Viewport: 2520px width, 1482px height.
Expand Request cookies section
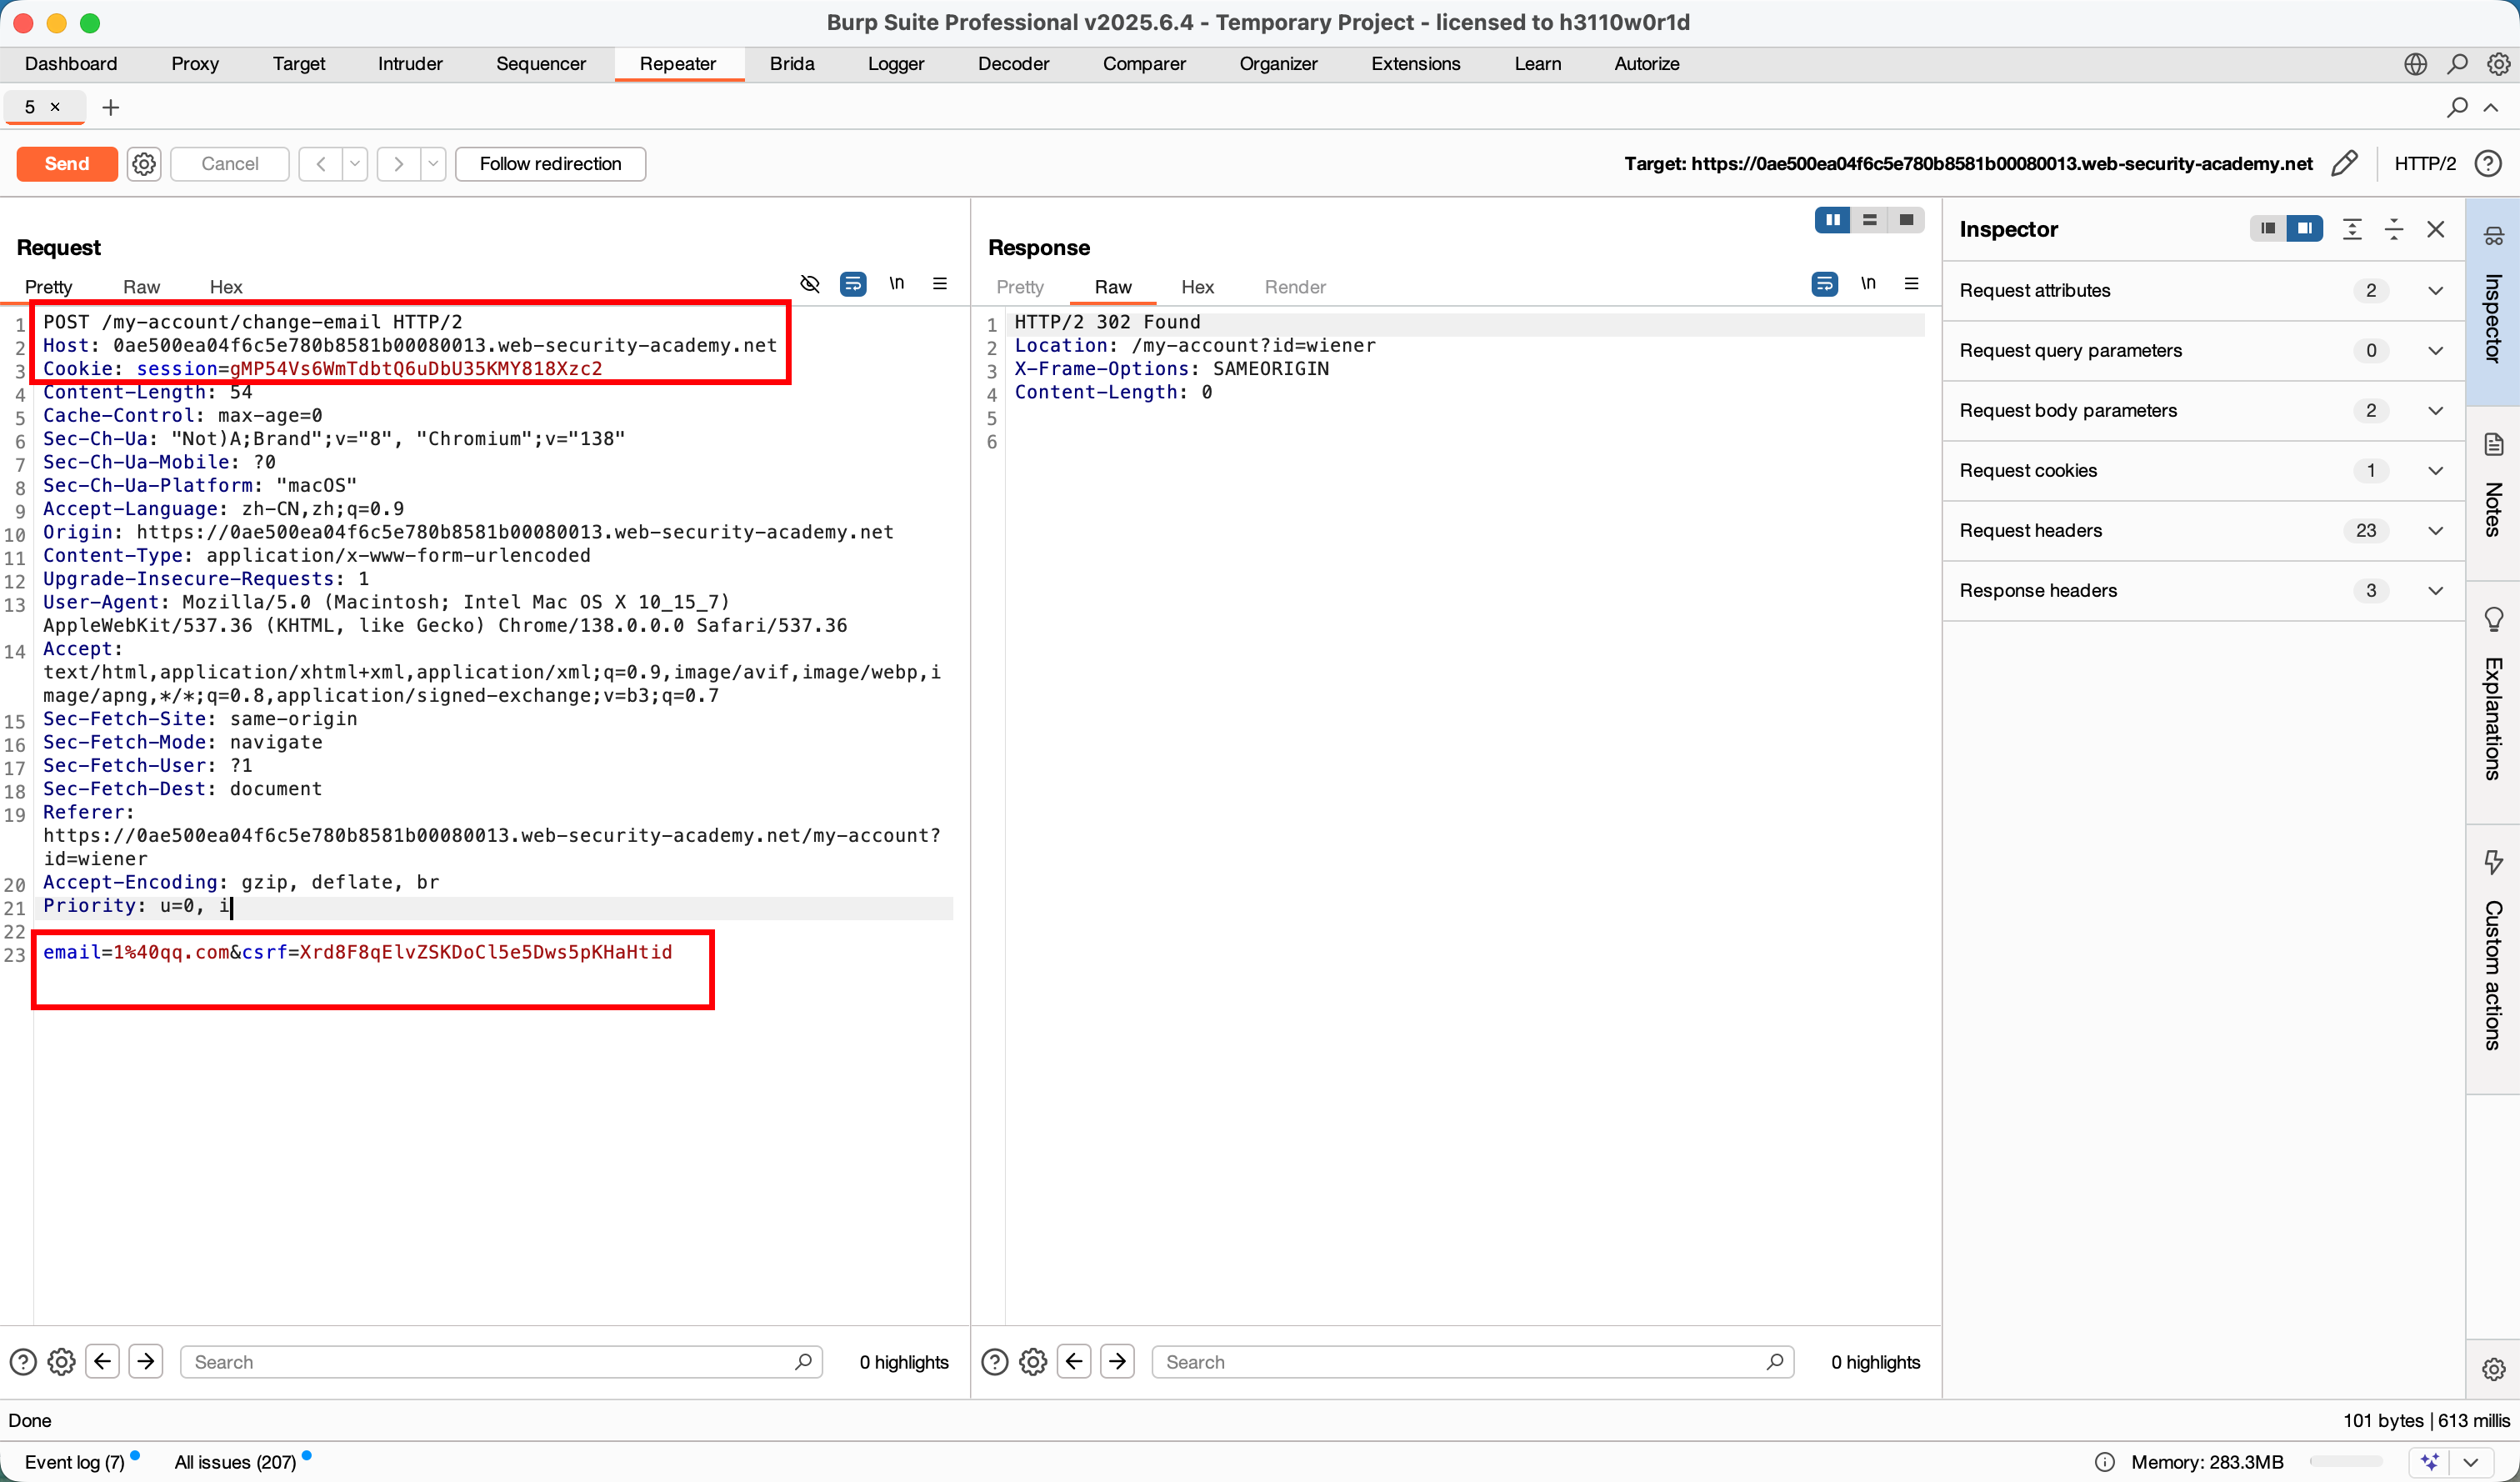2436,470
